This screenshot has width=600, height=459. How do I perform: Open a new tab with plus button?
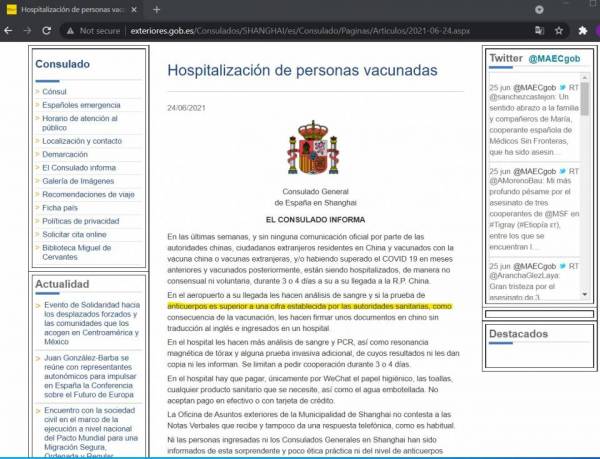point(157,10)
